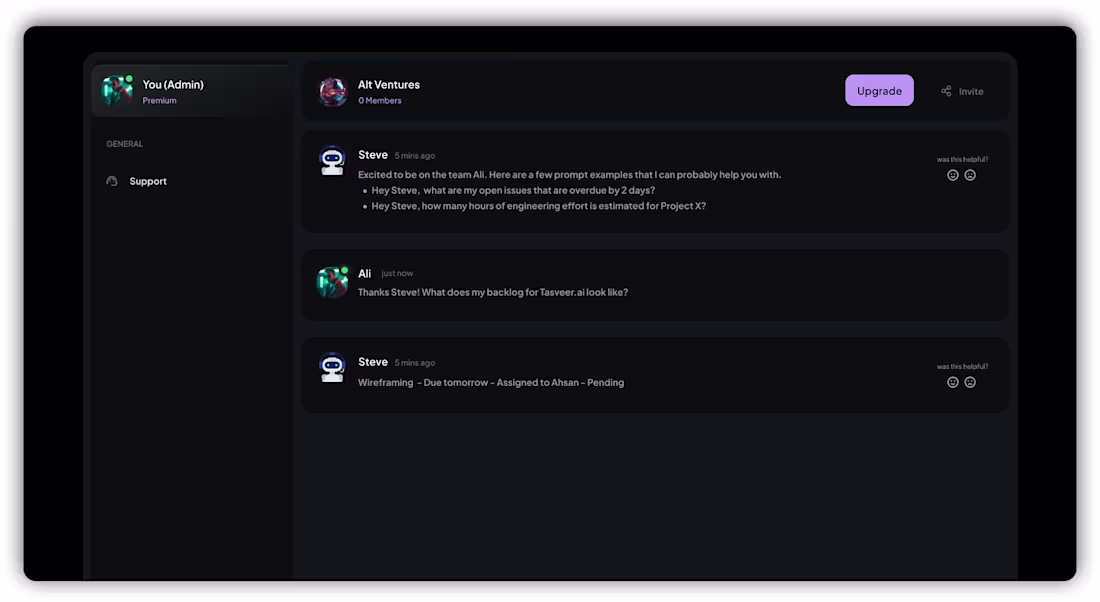
Task: Click the Premium plan label under your name
Action: click(x=159, y=101)
